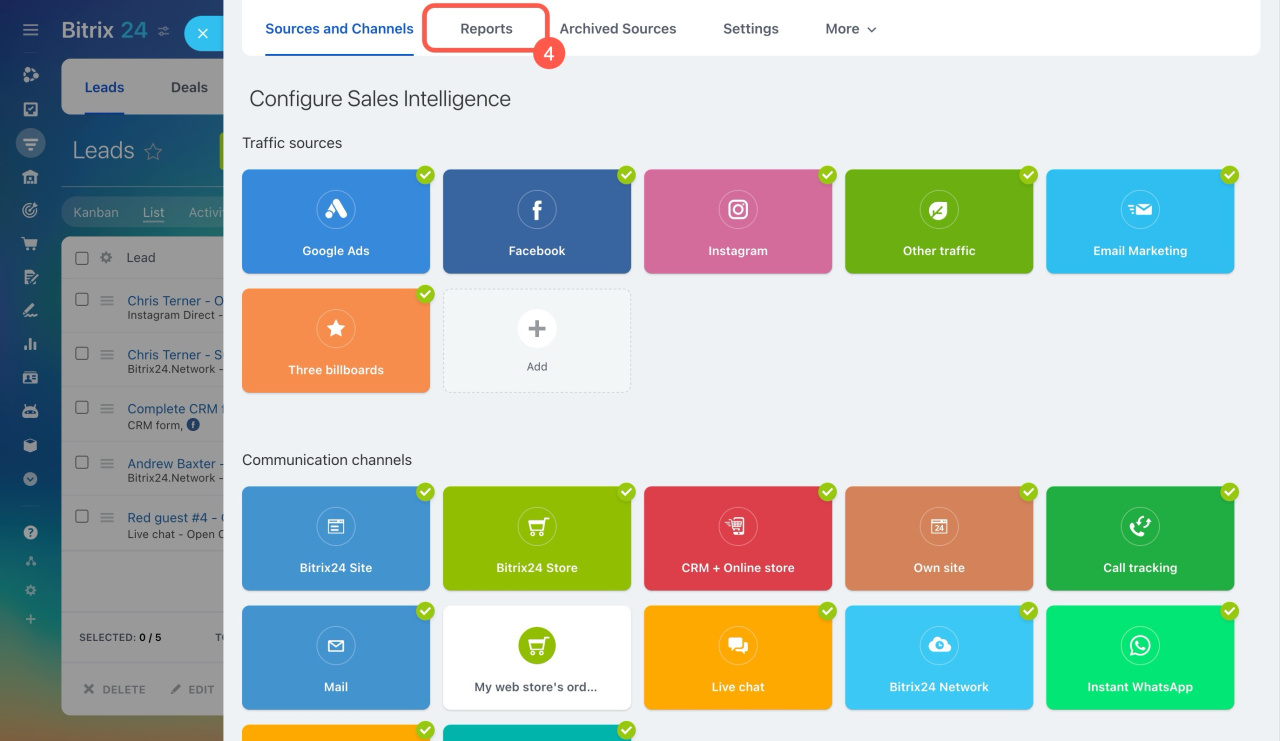This screenshot has width=1280, height=741.
Task: Switch to Kanban view
Action: (x=96, y=212)
